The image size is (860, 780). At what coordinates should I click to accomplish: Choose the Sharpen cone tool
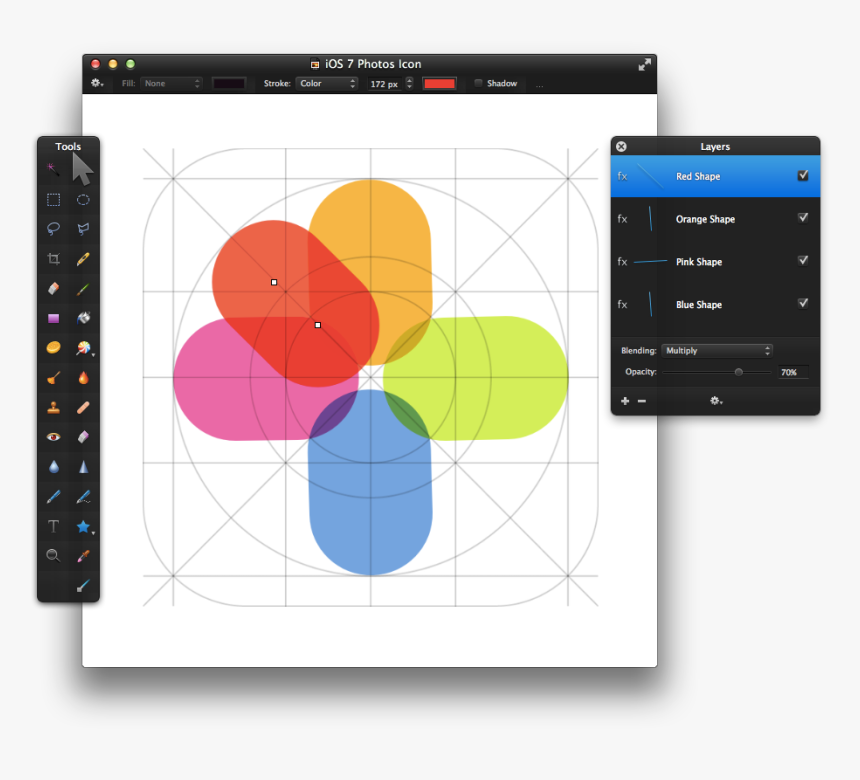(x=83, y=466)
